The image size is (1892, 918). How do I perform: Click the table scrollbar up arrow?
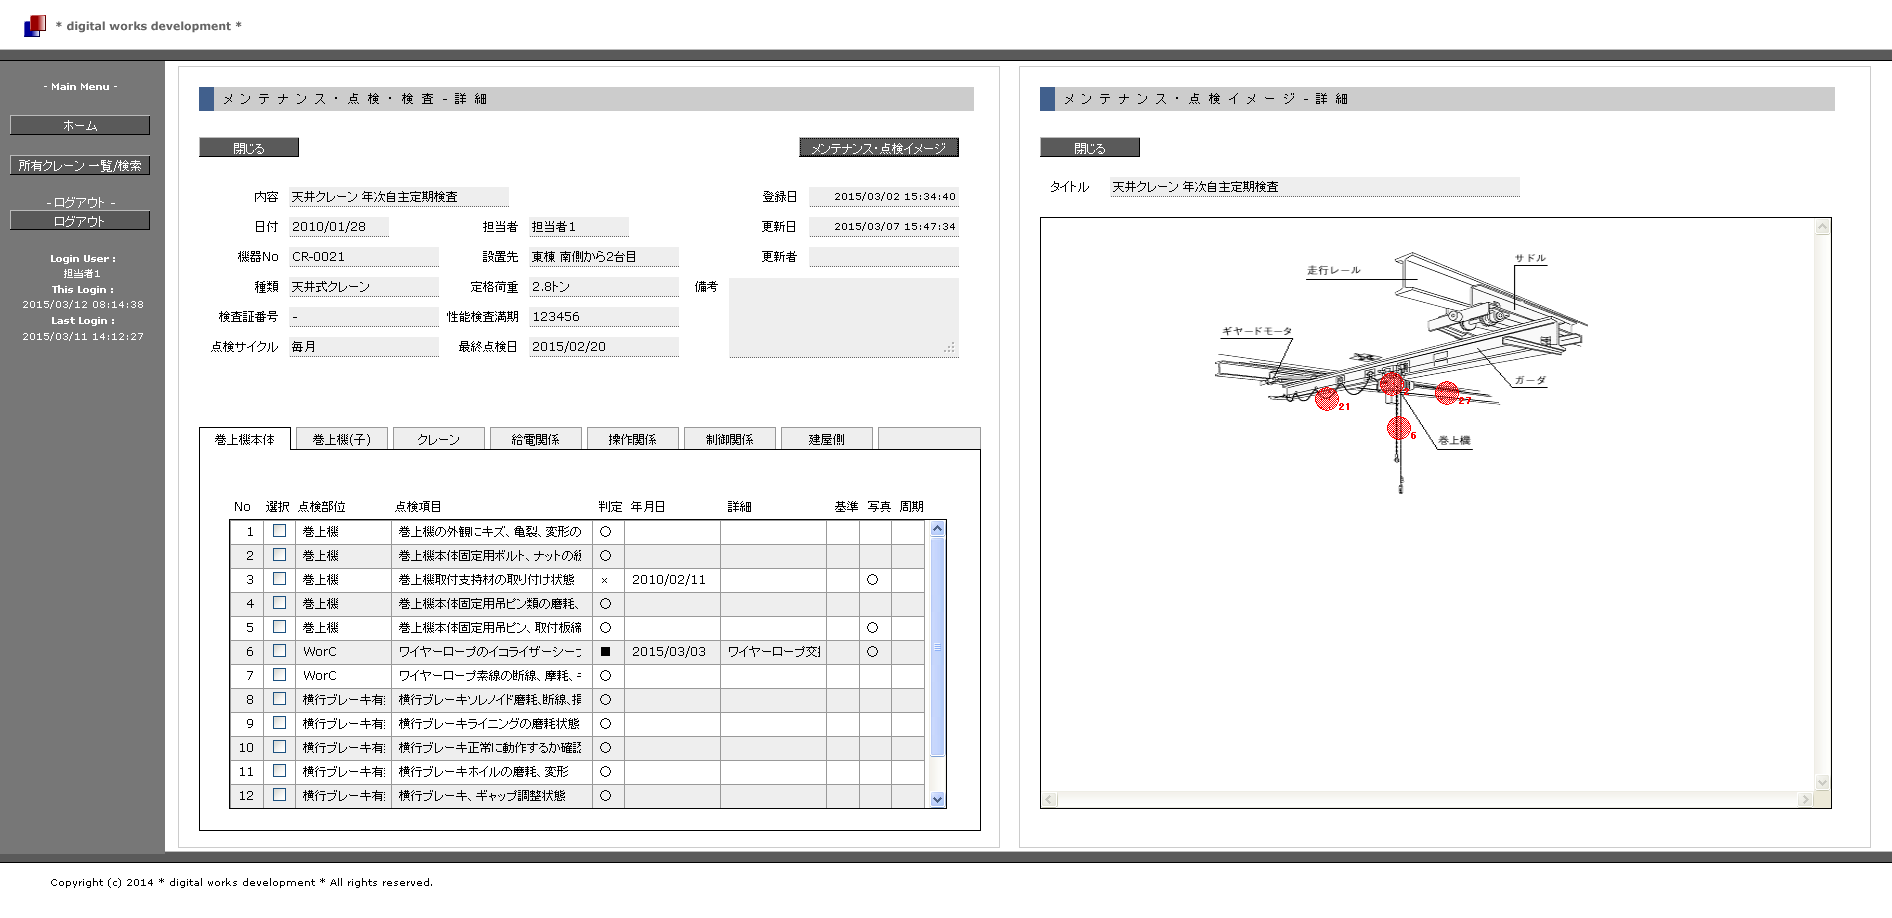click(x=937, y=529)
